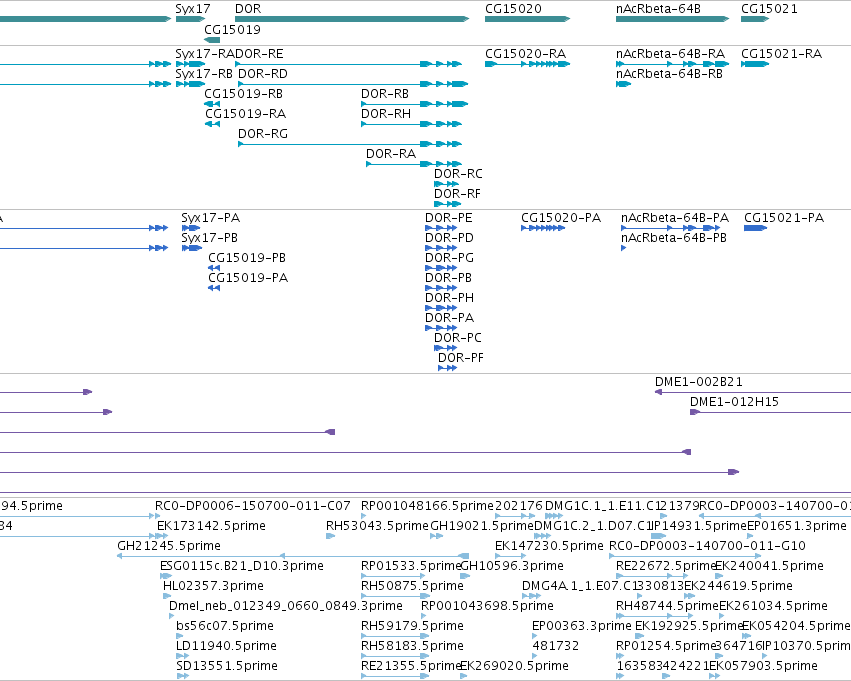Click the CG15021 gene label
851x681 pixels.
(769, 9)
